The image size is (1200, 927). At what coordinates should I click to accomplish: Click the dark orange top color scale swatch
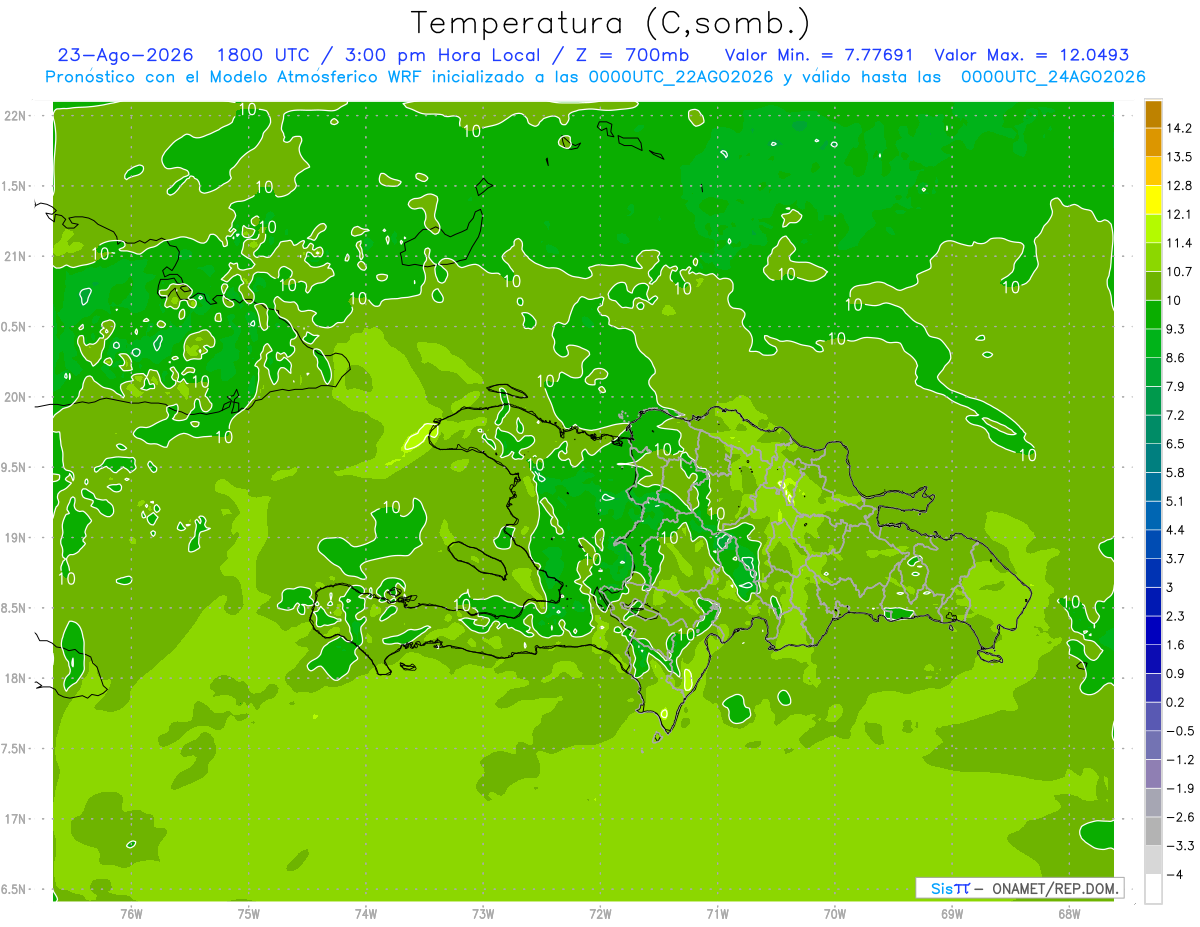point(1153,114)
